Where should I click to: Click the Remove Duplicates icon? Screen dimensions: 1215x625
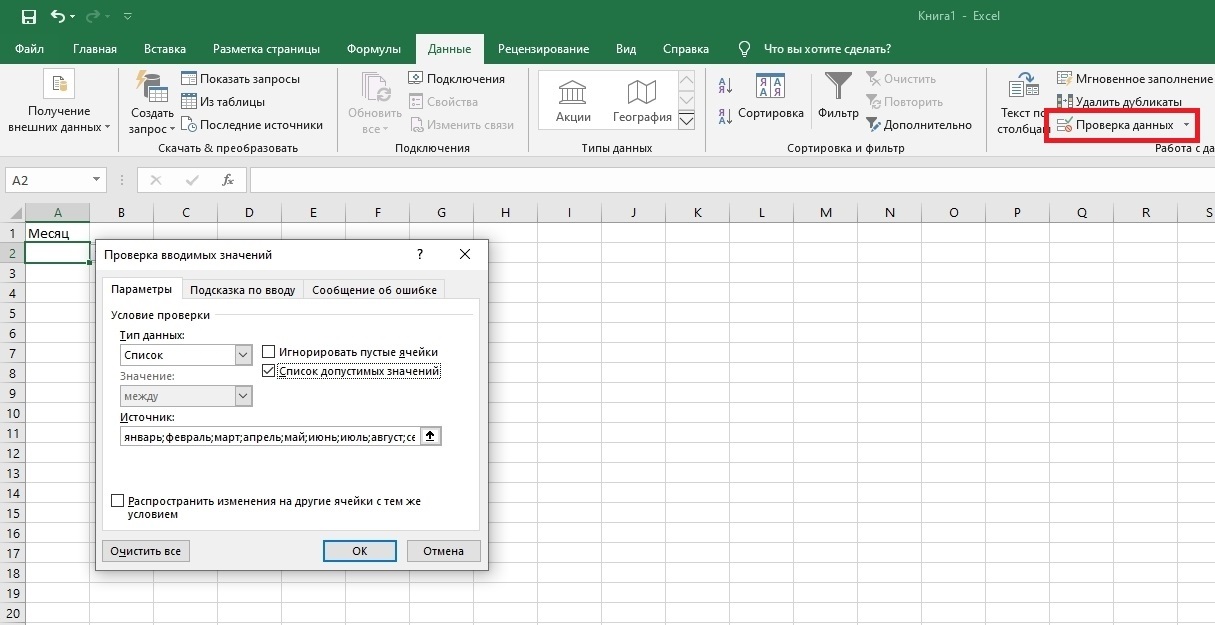click(x=1064, y=102)
